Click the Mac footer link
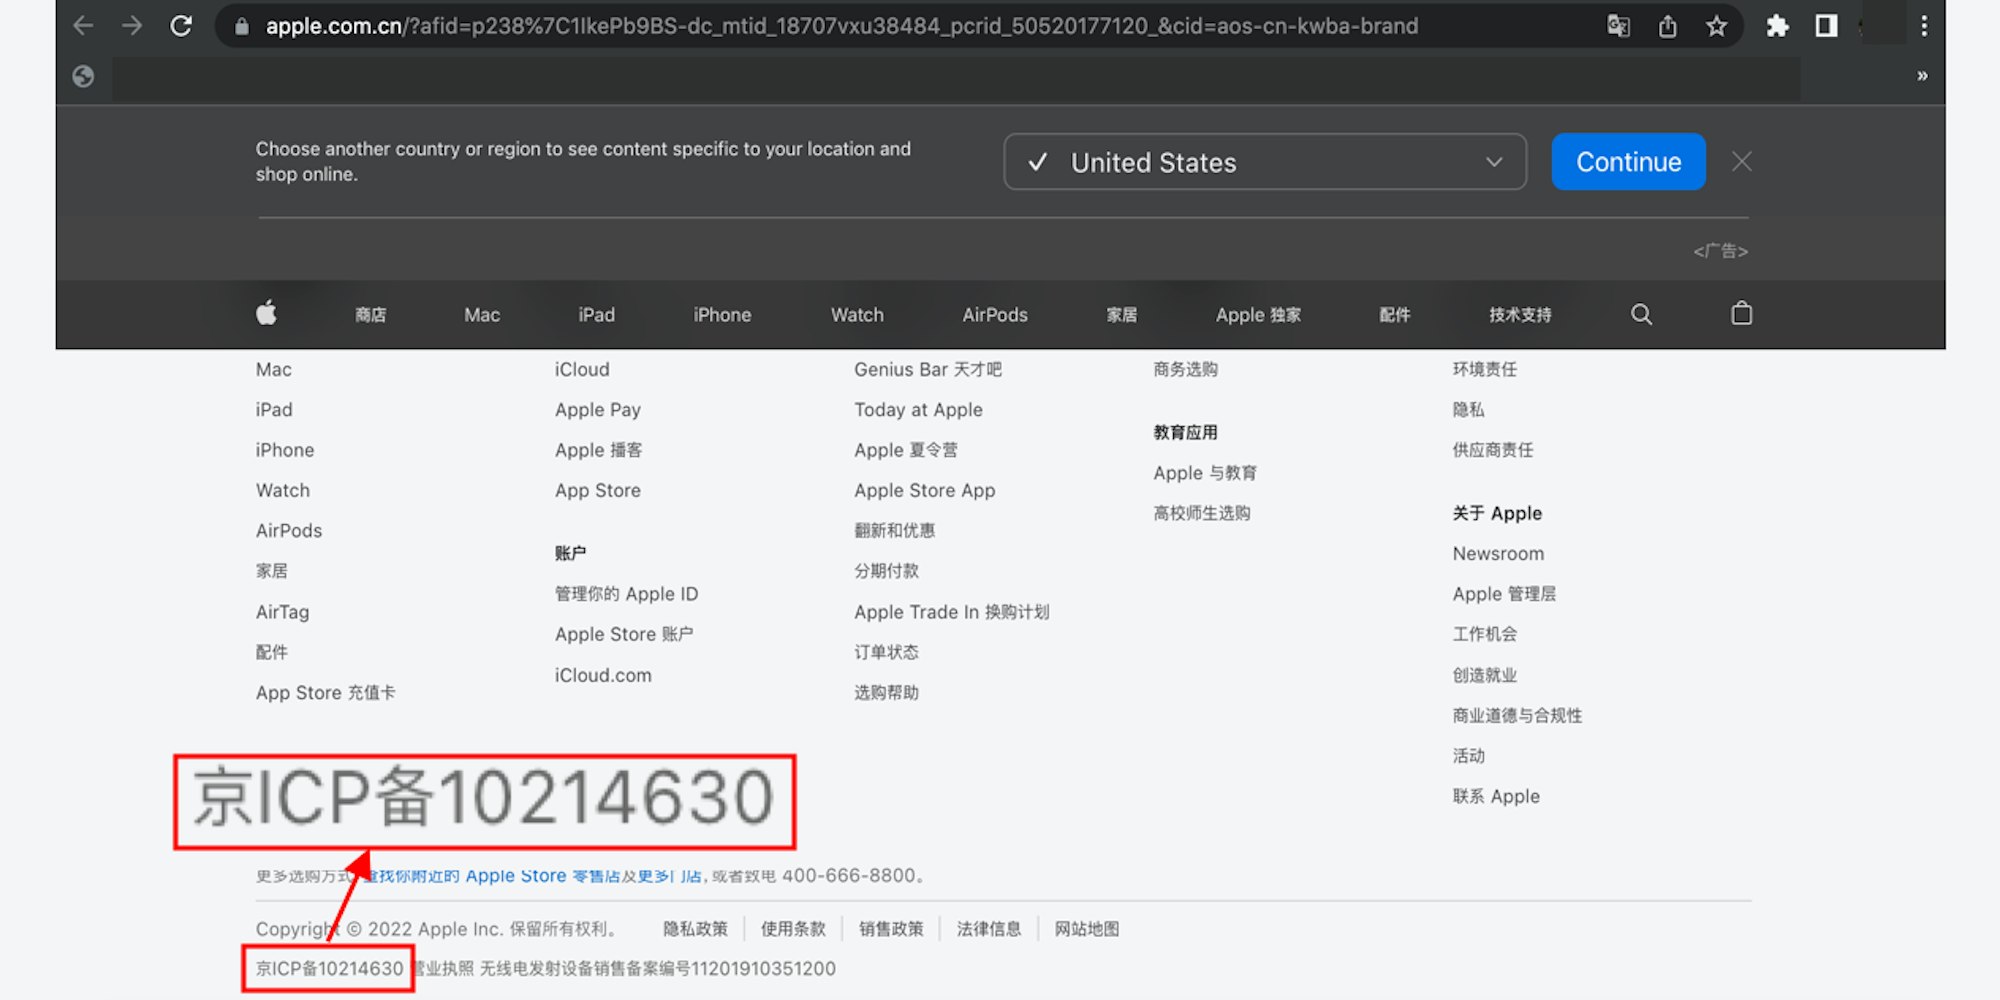This screenshot has width=2000, height=1000. [x=274, y=369]
